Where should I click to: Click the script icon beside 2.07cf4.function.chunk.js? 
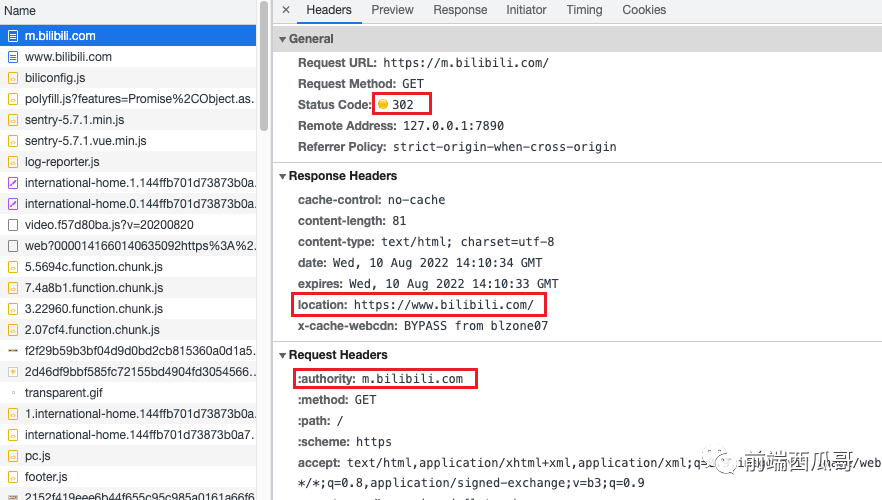(12, 330)
